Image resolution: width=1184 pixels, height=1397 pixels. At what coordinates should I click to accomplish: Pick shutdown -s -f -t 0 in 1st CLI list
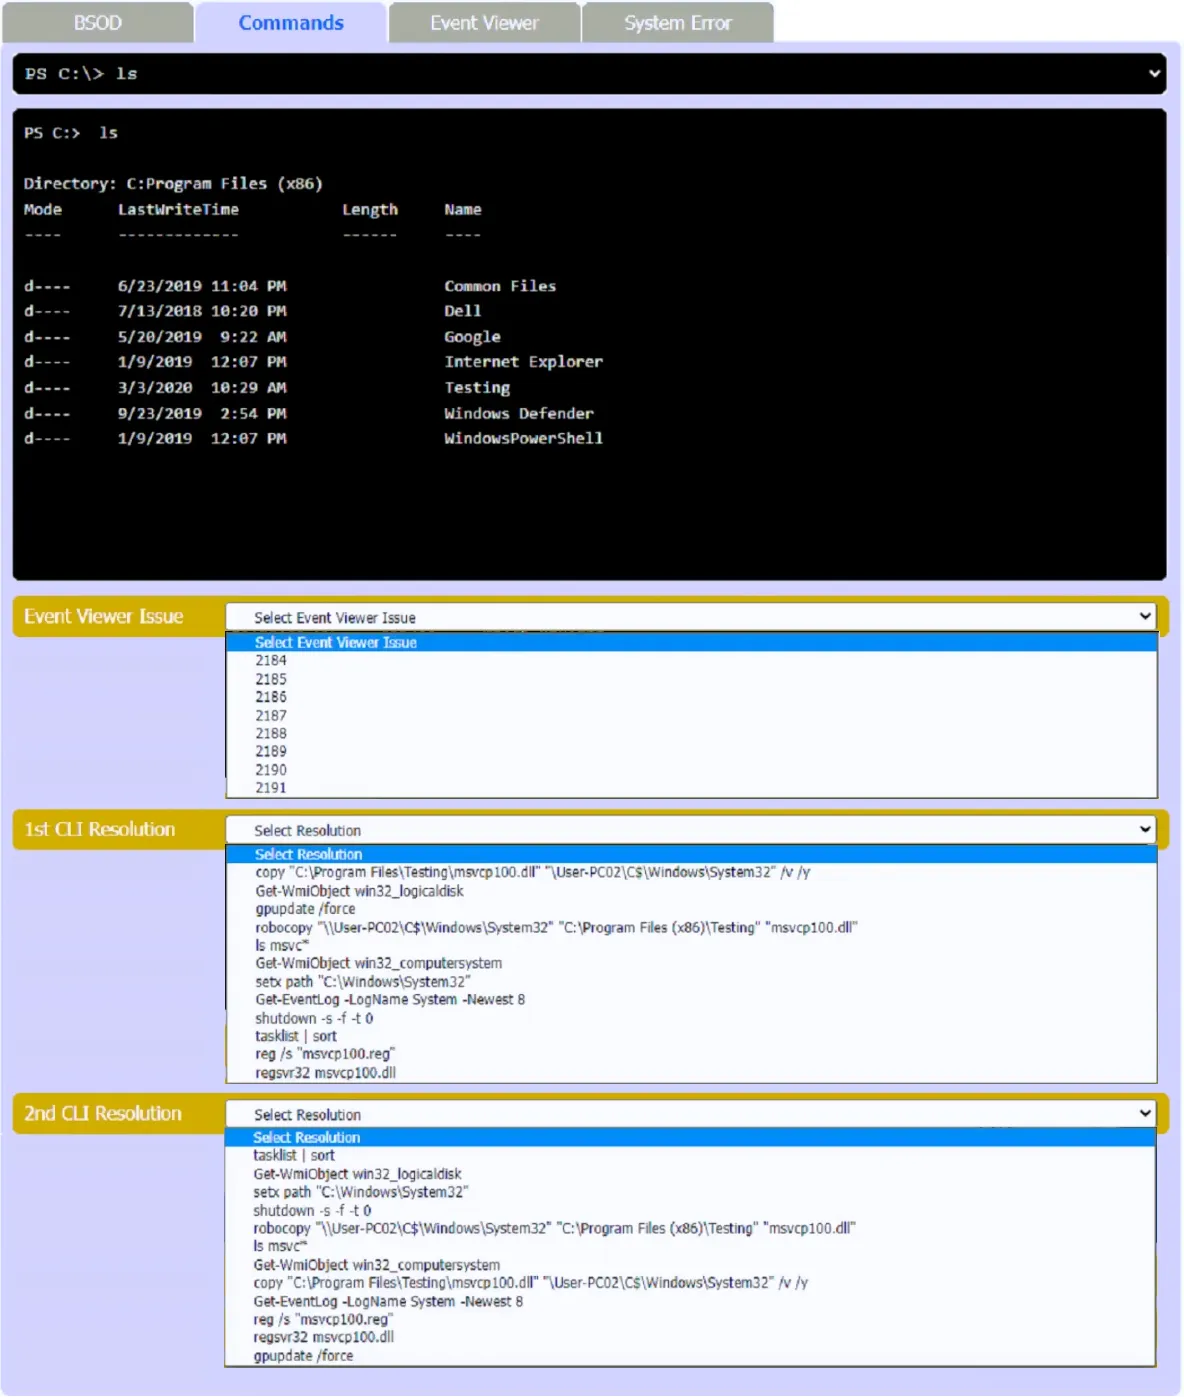click(691, 1018)
